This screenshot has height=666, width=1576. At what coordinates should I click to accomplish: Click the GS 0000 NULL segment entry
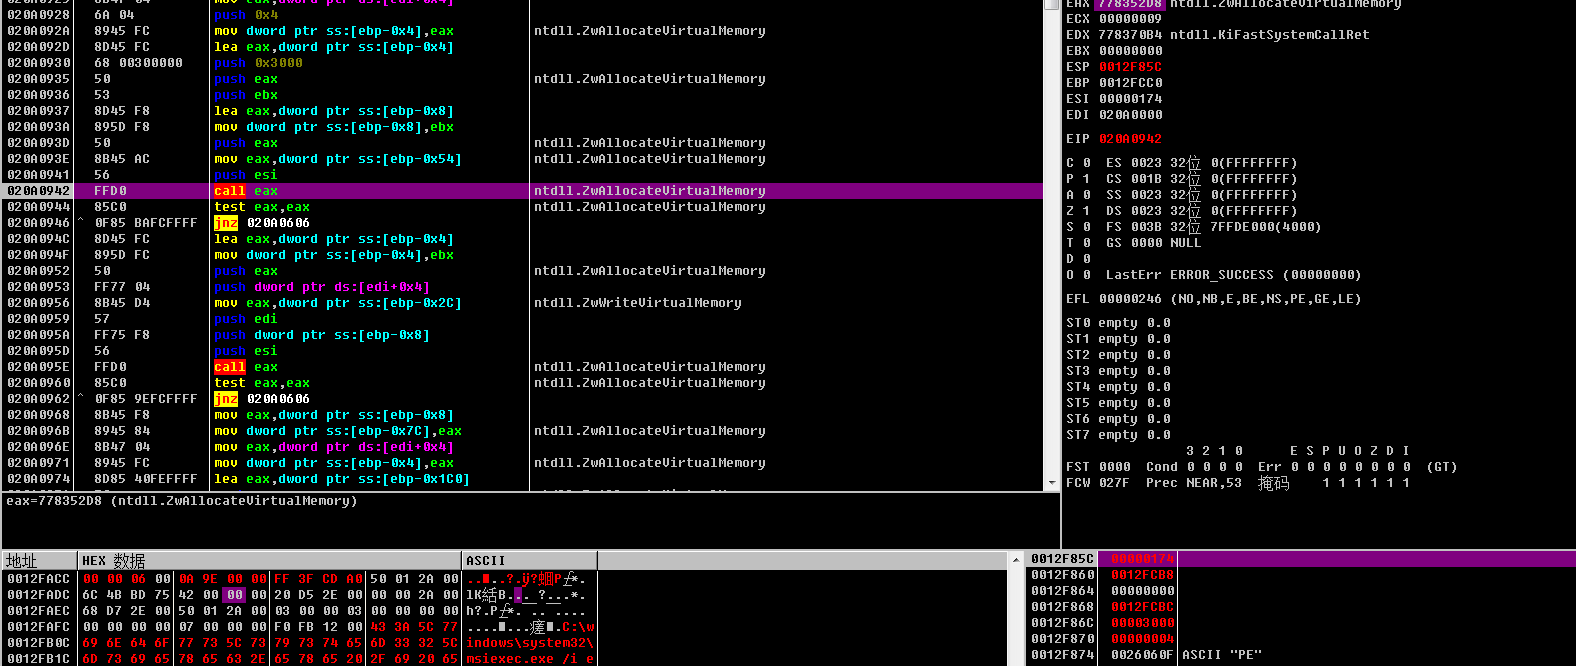tap(1153, 243)
